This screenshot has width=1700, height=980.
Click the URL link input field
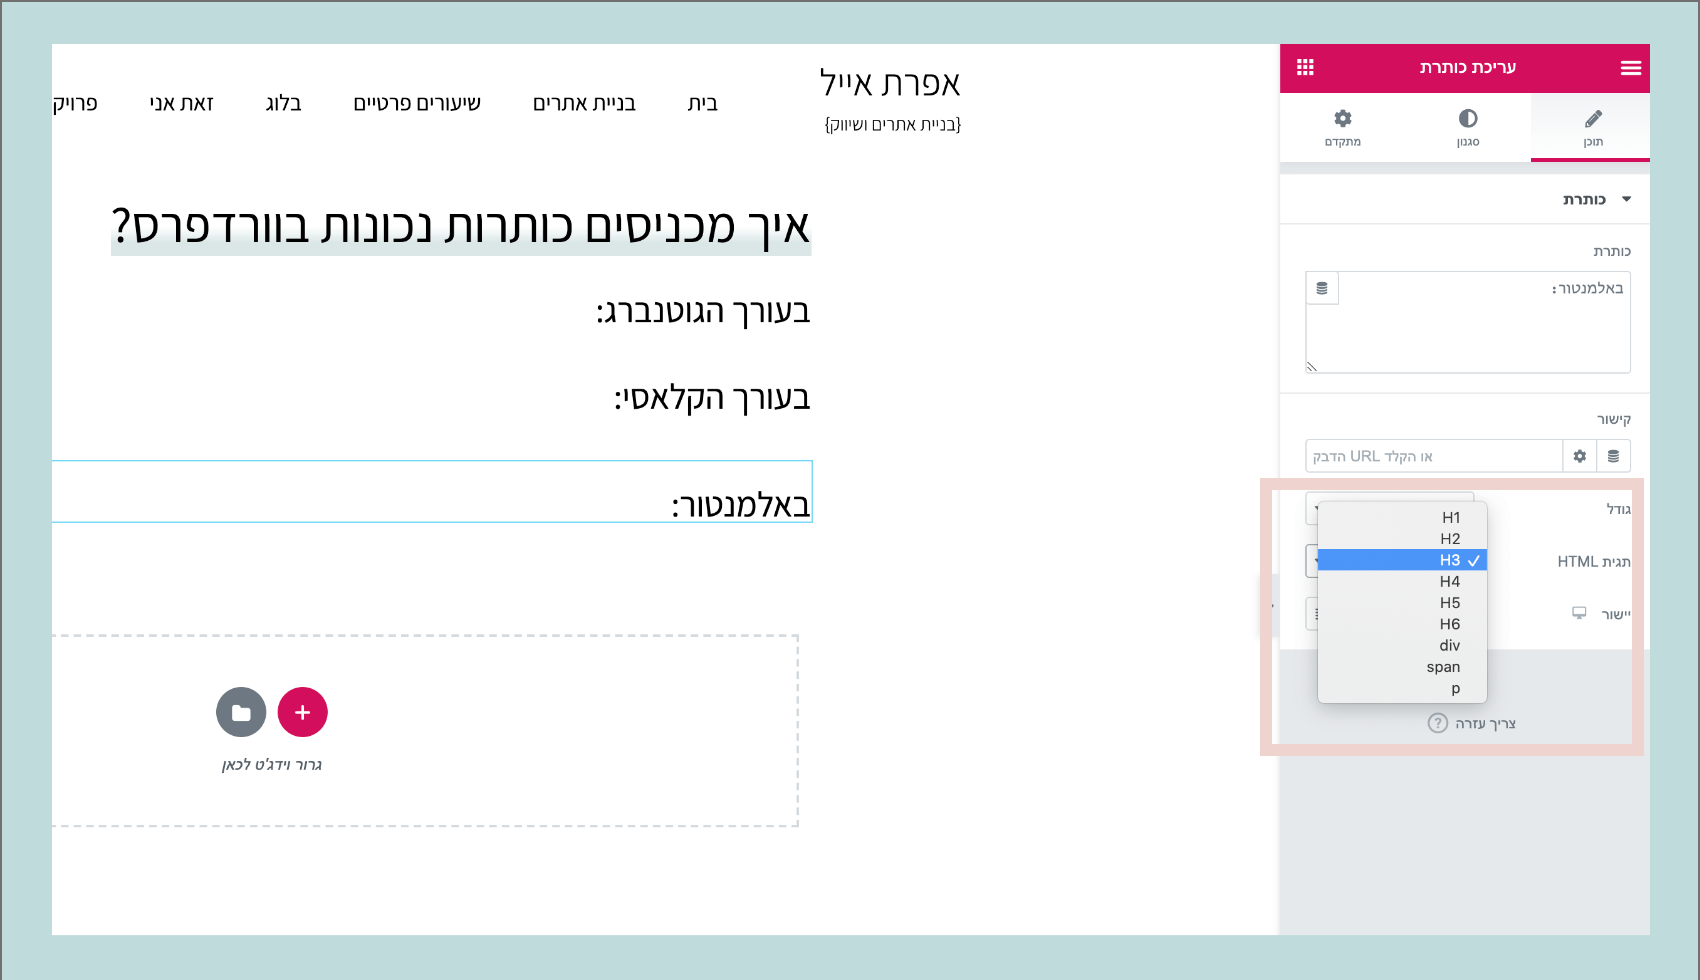1434,456
